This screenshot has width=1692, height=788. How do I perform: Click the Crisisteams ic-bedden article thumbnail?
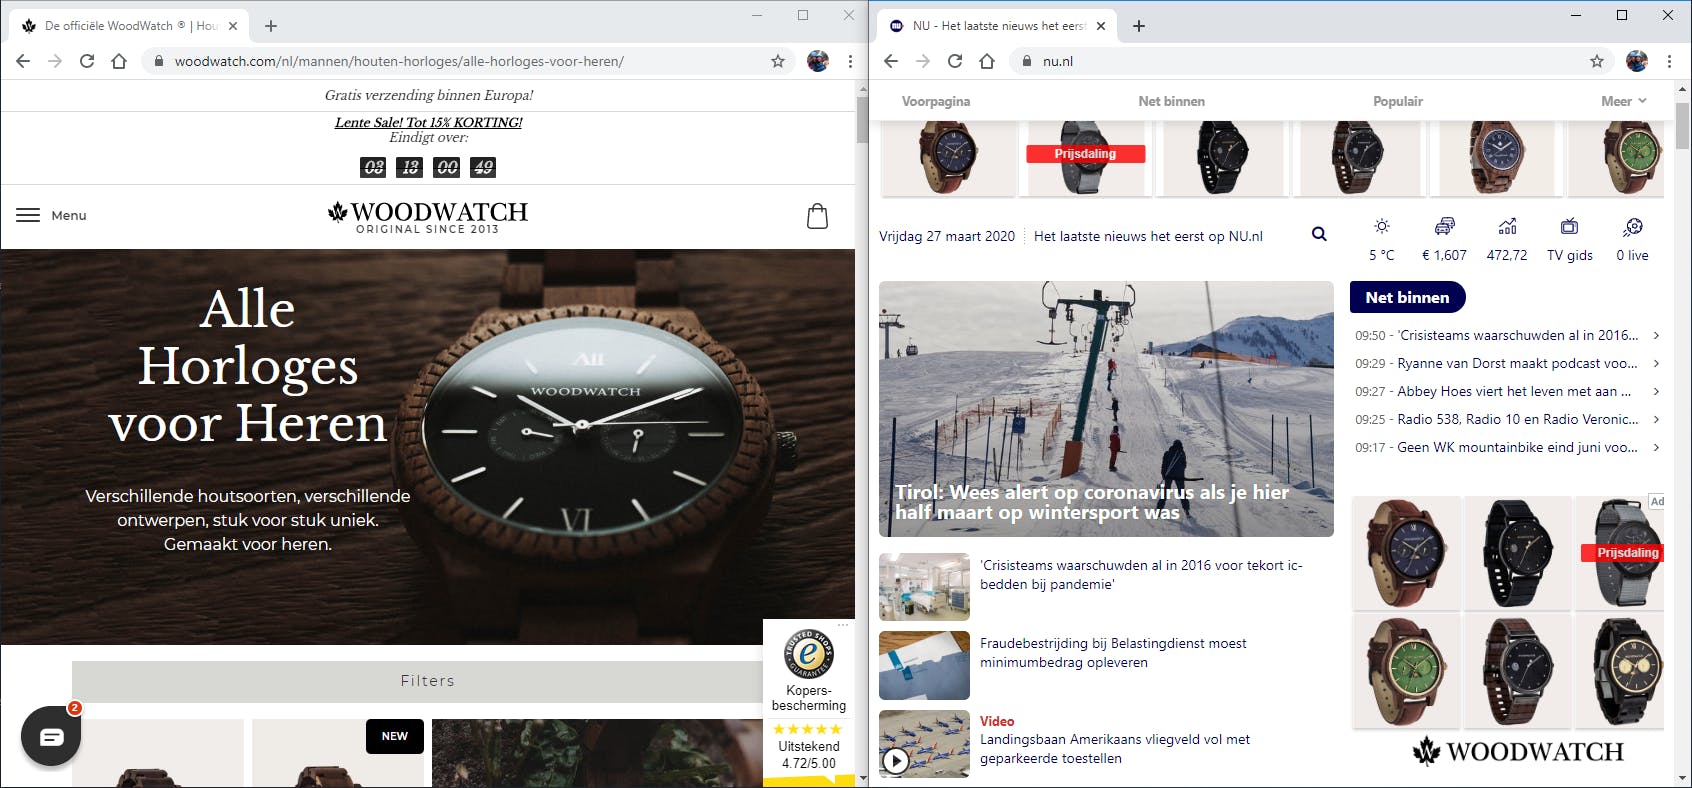click(x=924, y=587)
